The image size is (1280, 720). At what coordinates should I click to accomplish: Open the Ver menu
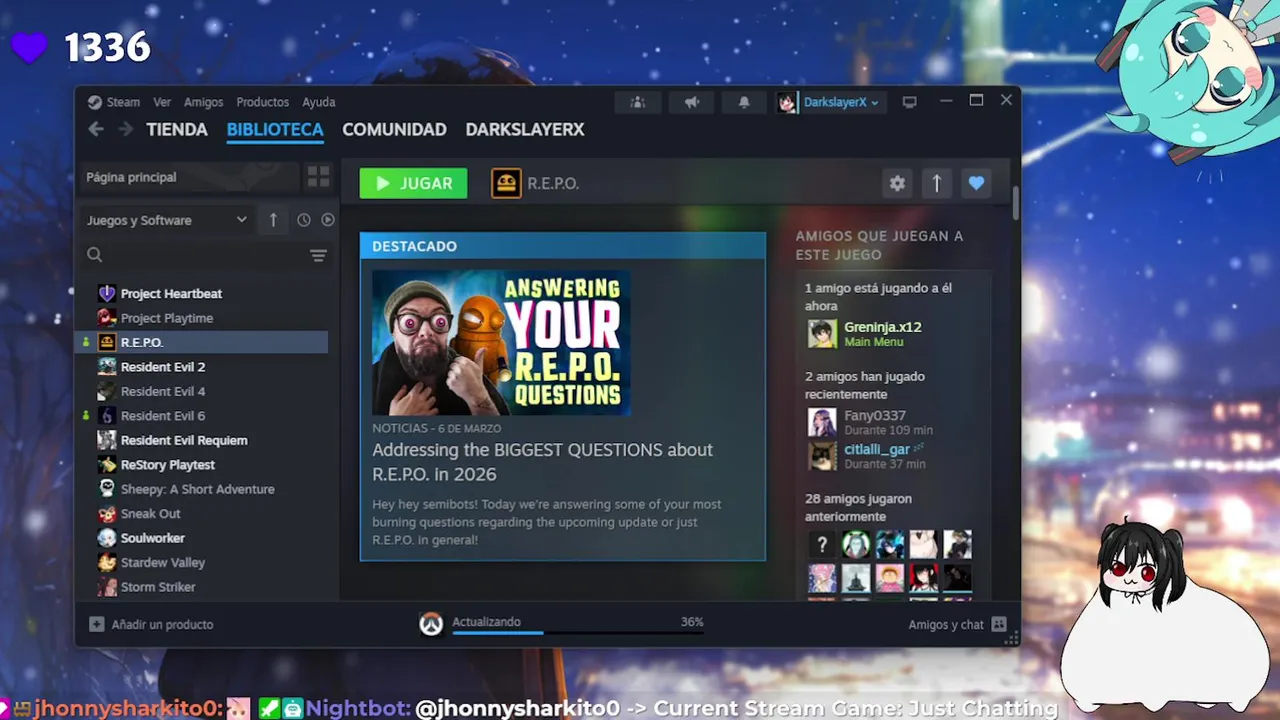162,102
